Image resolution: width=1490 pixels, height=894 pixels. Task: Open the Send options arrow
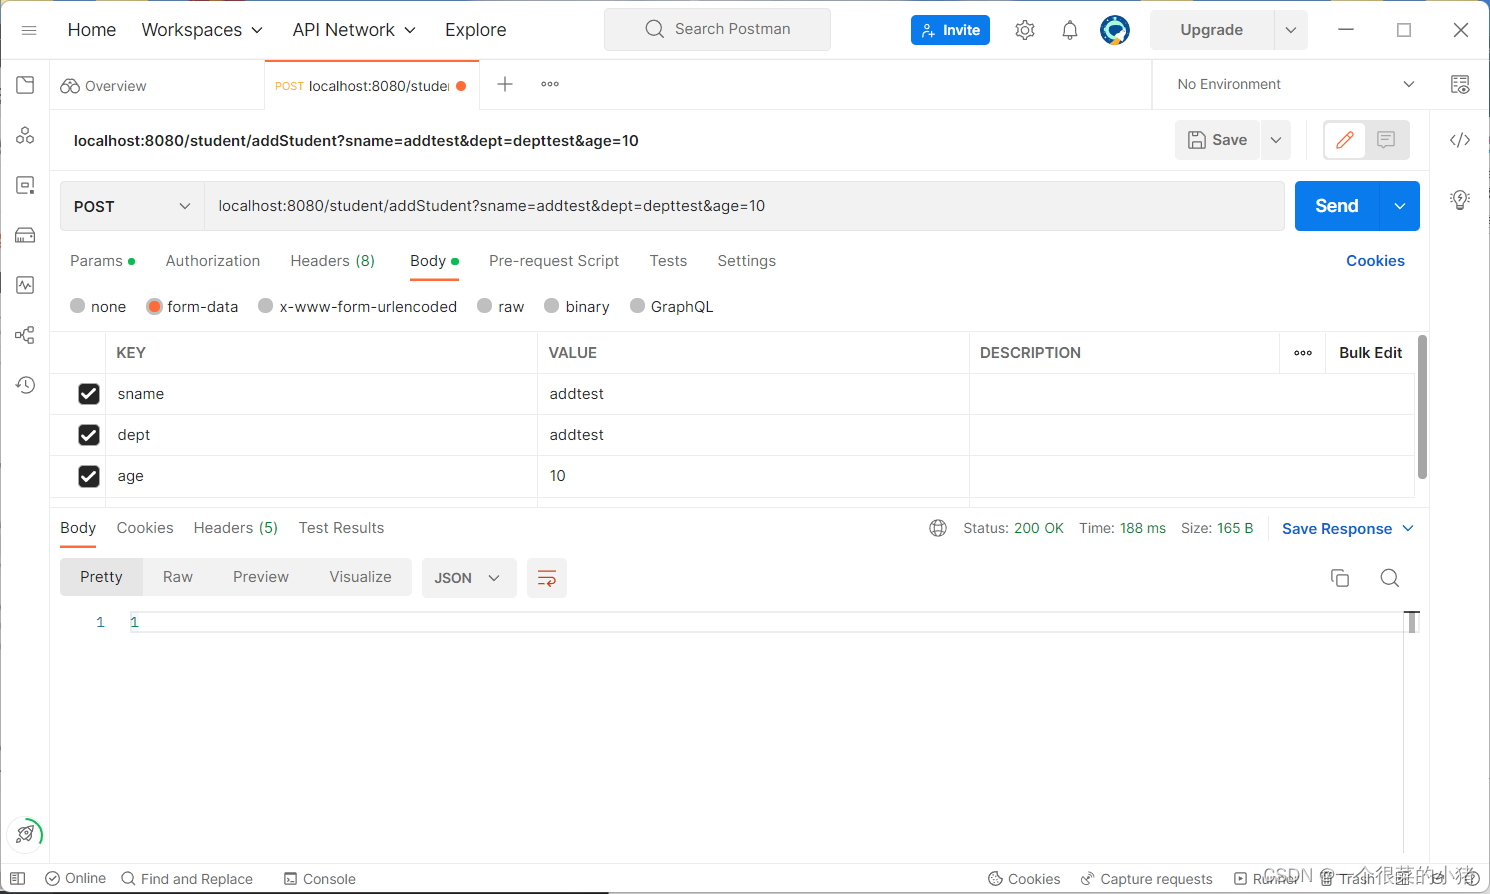coord(1400,206)
